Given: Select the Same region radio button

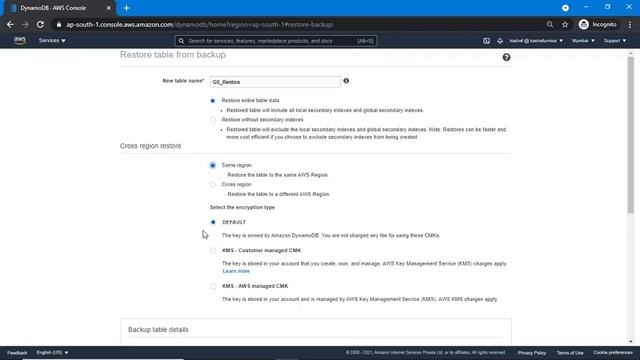Looking at the screenshot, I should click(213, 165).
